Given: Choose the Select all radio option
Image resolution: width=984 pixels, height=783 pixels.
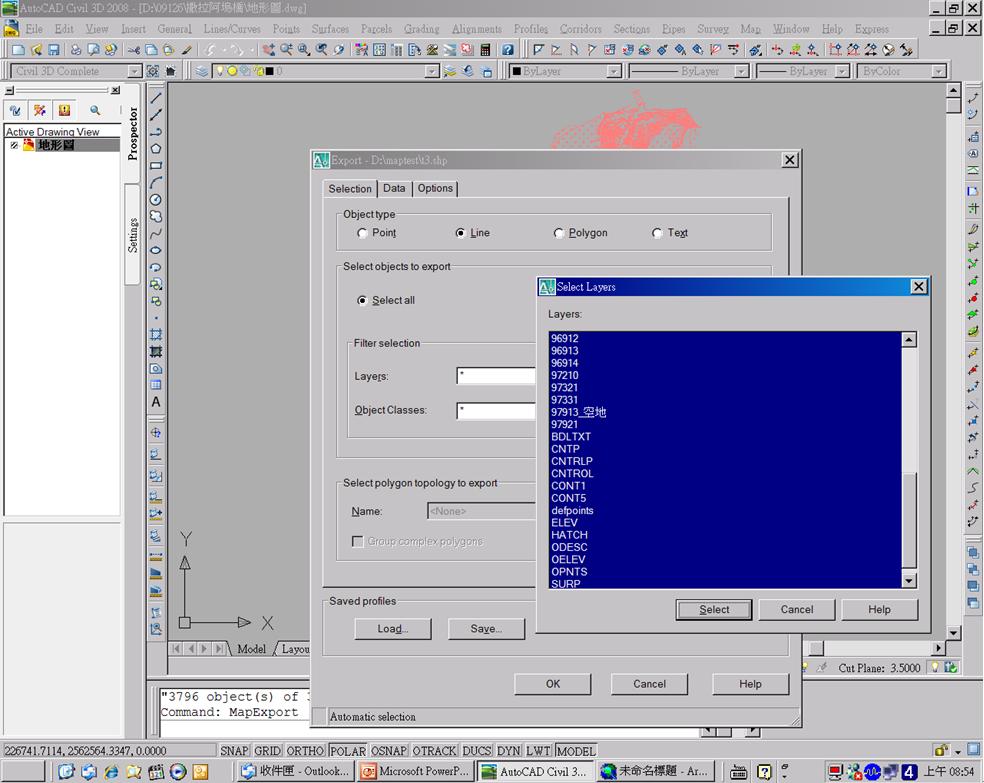Looking at the screenshot, I should pos(362,301).
